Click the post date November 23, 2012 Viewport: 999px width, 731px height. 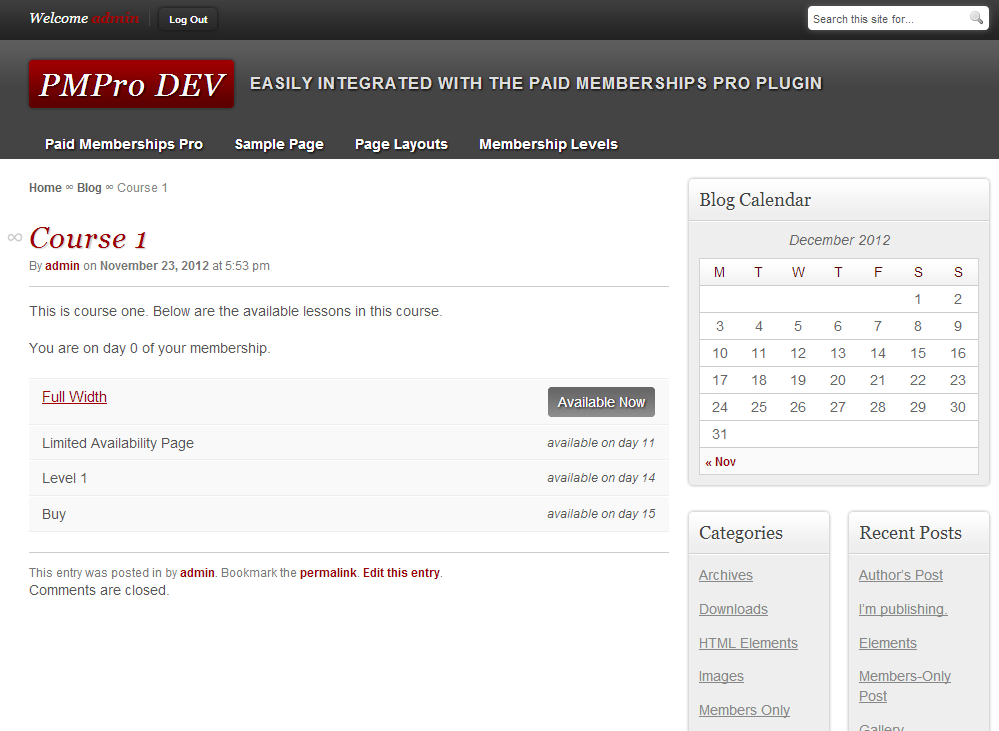tap(154, 266)
